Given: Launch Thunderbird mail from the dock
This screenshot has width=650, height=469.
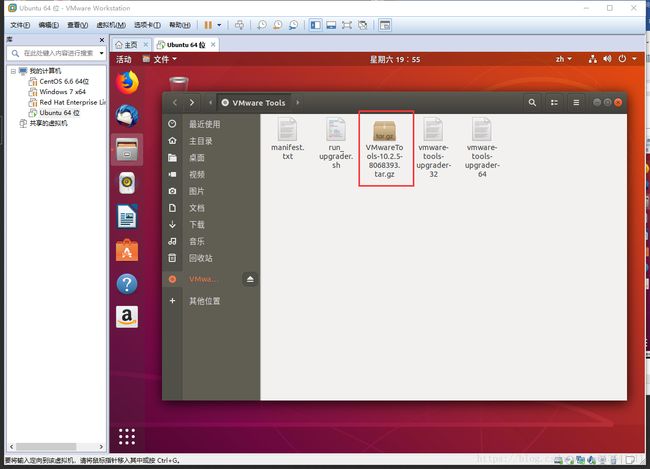Looking at the screenshot, I should (x=127, y=116).
